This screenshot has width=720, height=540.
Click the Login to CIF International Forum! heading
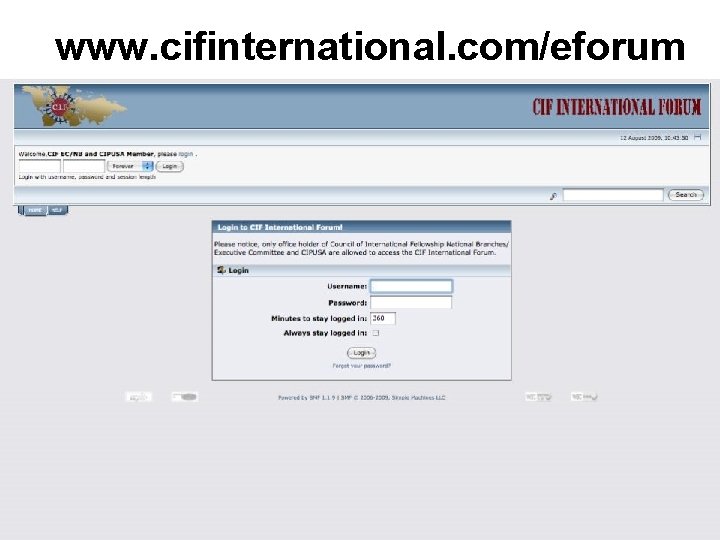tap(280, 227)
